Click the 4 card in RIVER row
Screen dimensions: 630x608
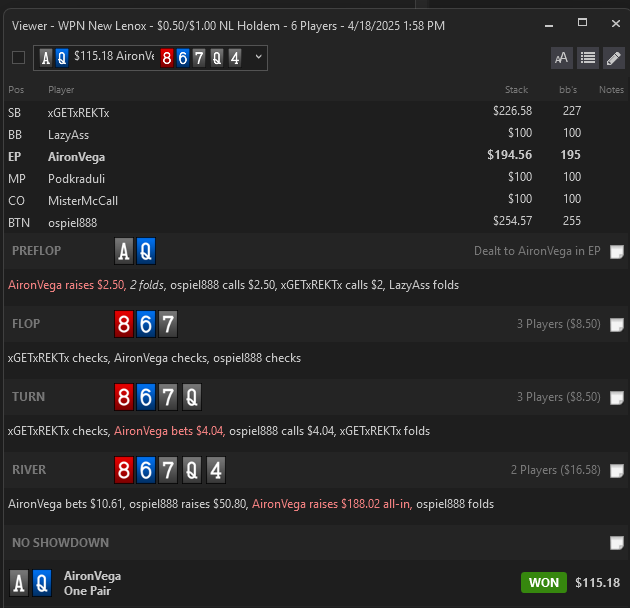[x=216, y=470]
